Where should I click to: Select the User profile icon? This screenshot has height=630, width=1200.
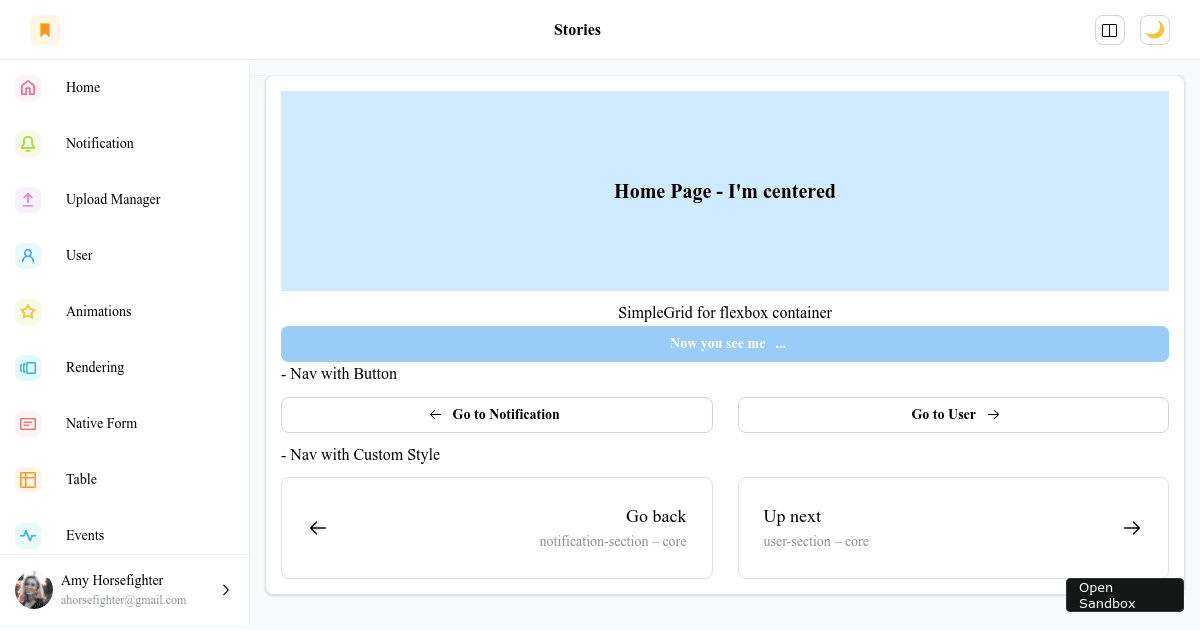(x=28, y=255)
